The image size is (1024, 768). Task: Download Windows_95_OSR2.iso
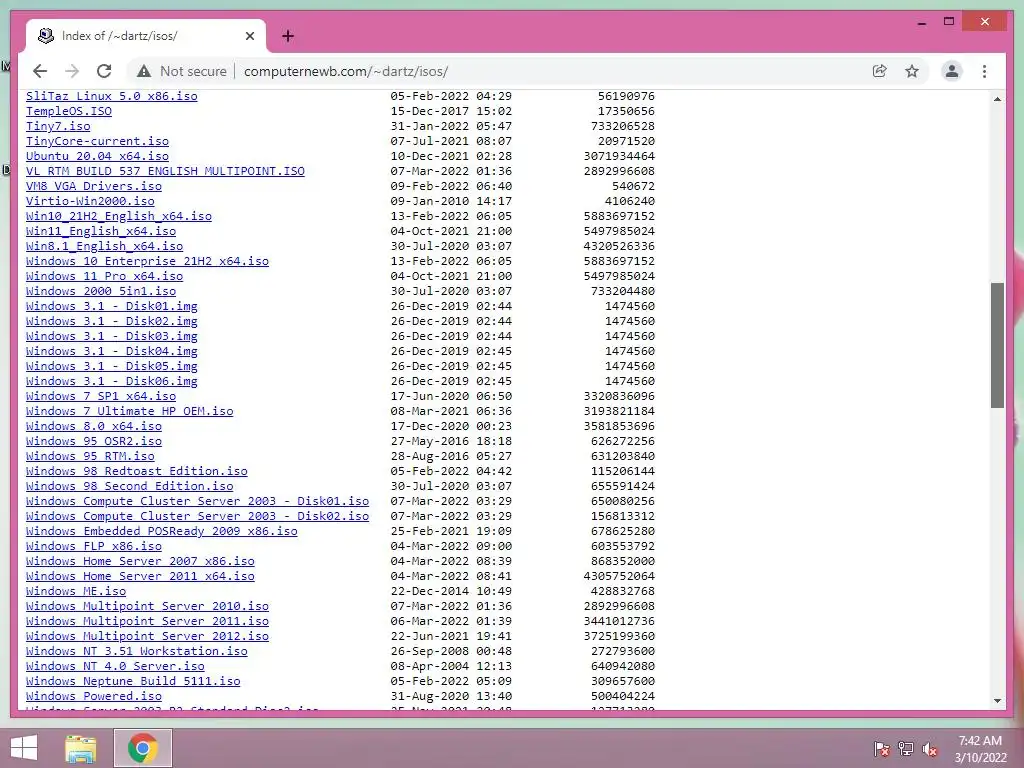(94, 441)
